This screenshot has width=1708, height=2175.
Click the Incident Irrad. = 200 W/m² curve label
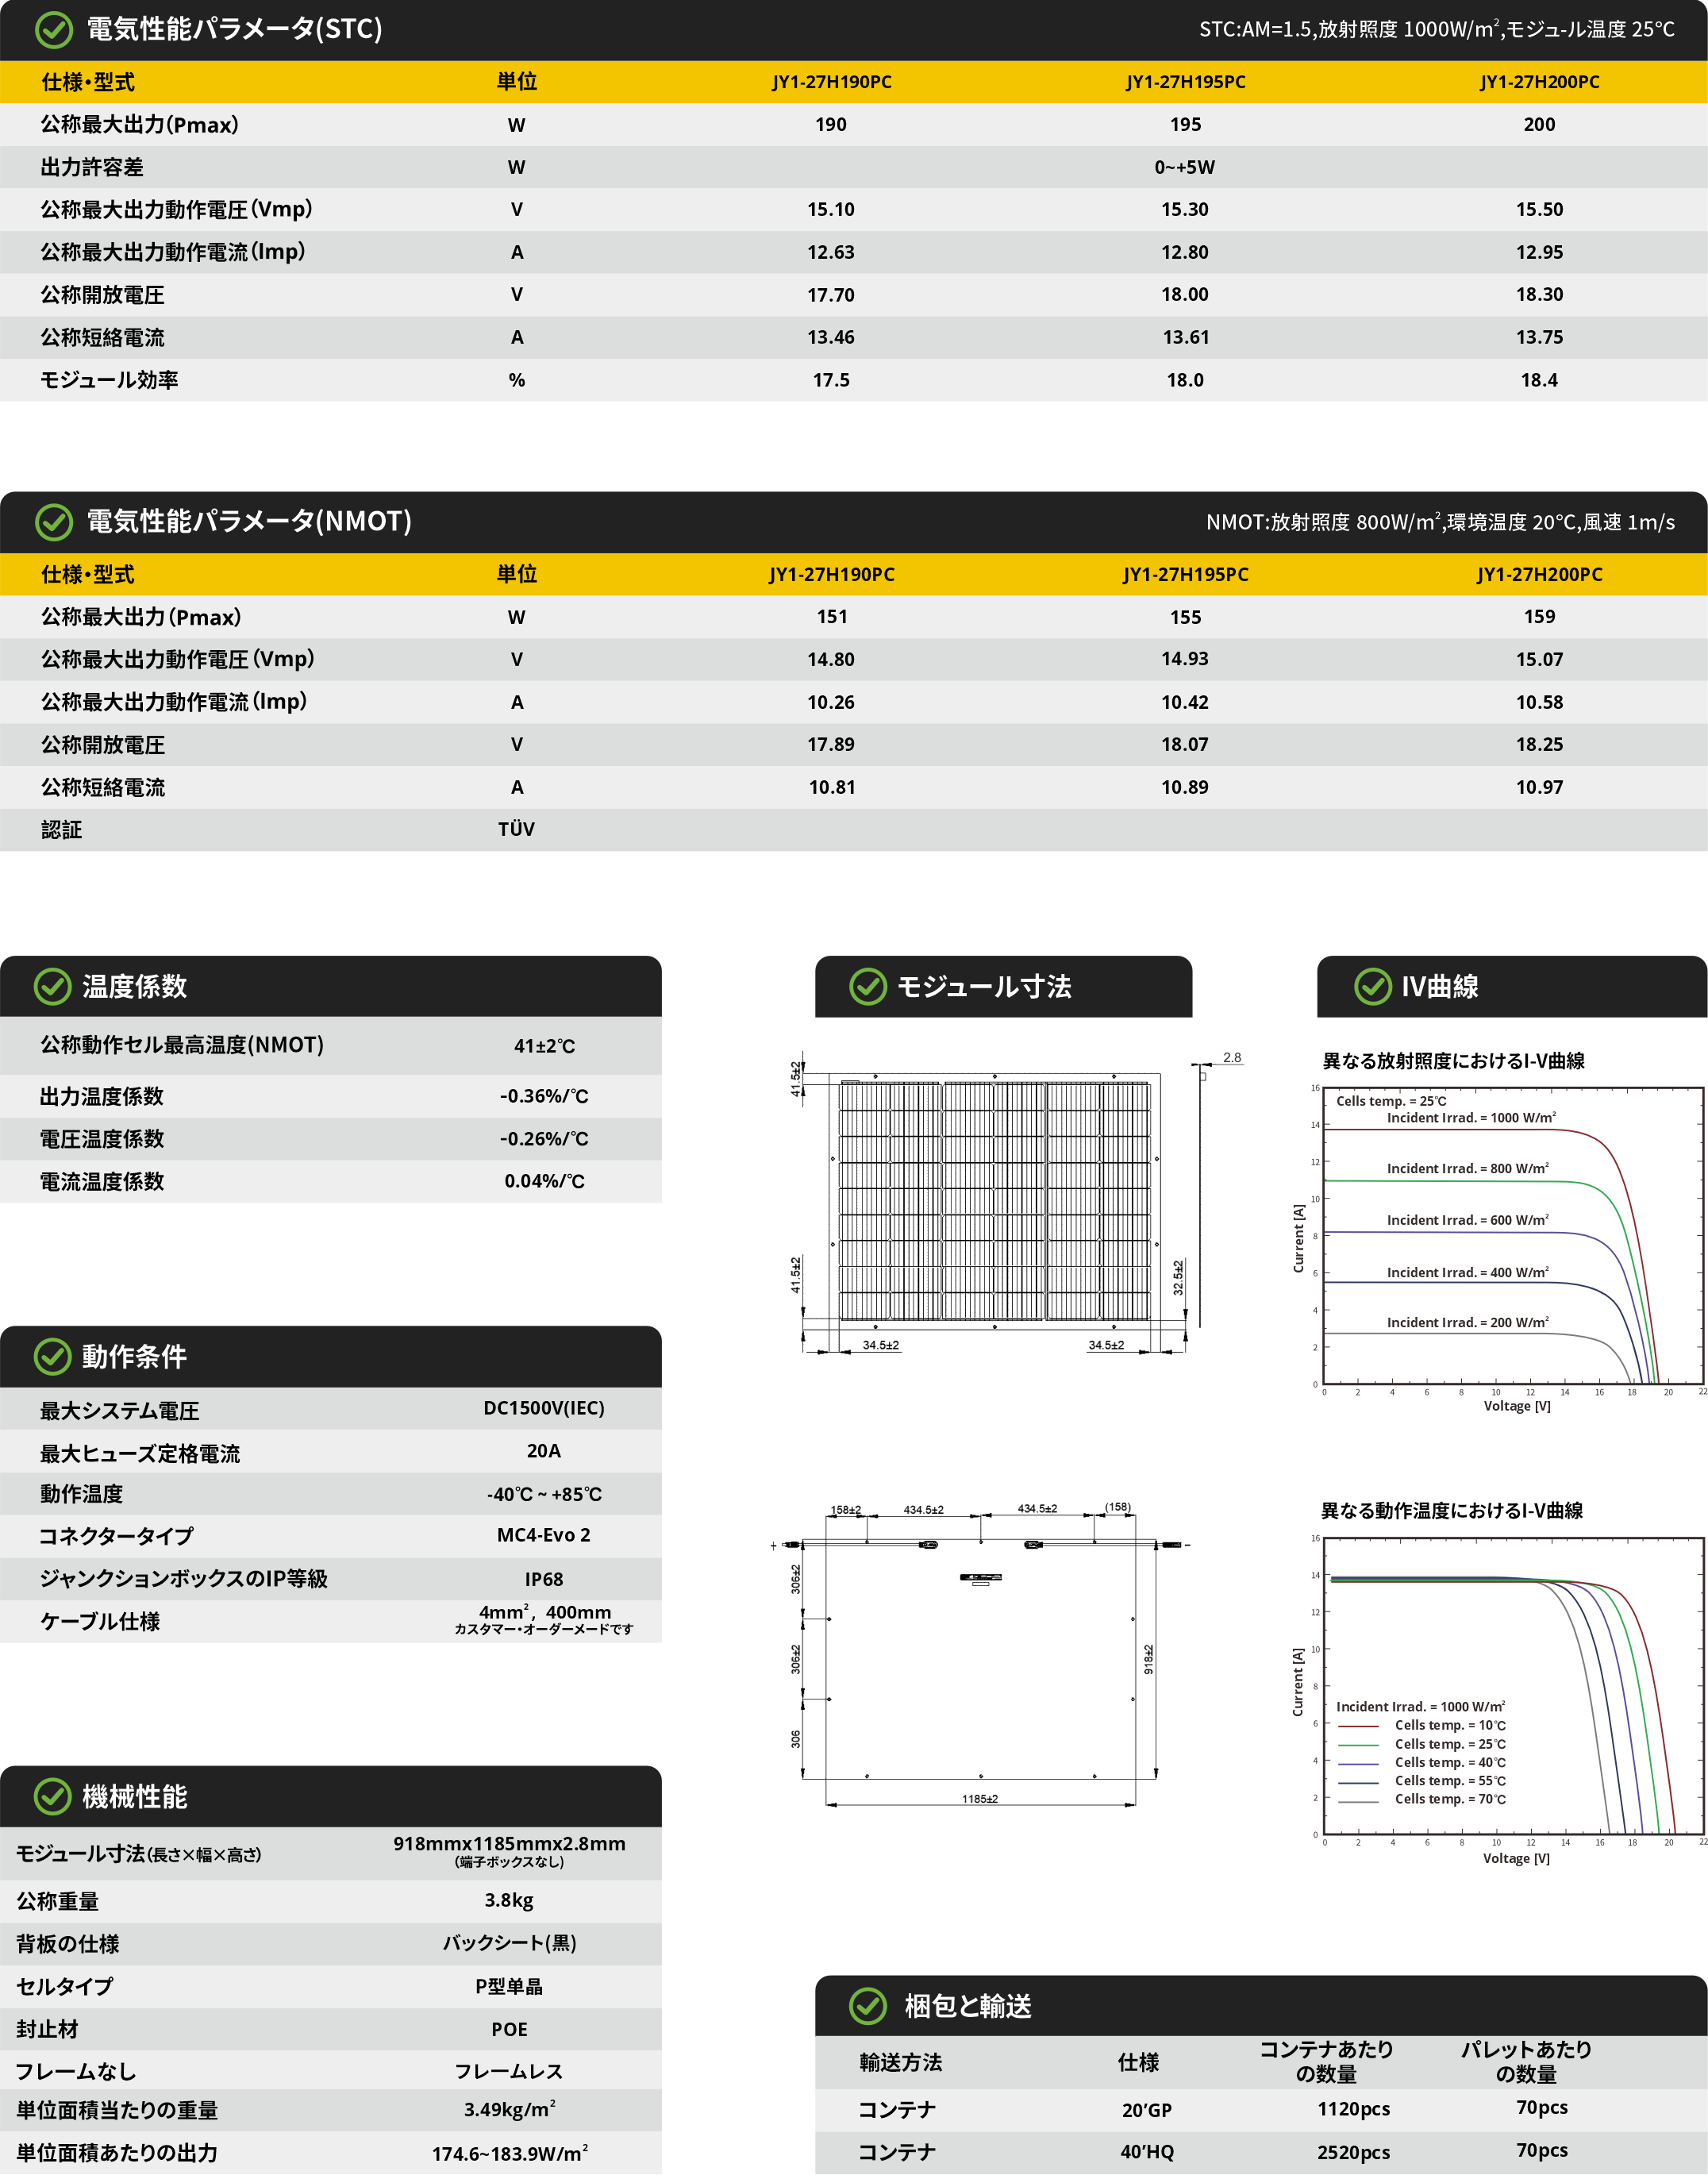1467,1322
